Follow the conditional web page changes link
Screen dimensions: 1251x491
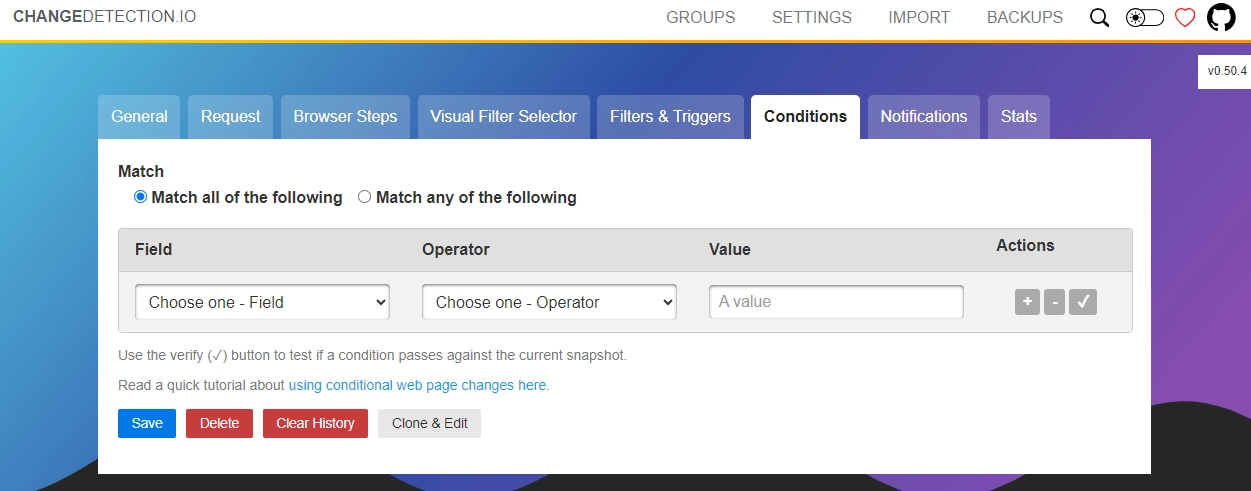(x=418, y=385)
